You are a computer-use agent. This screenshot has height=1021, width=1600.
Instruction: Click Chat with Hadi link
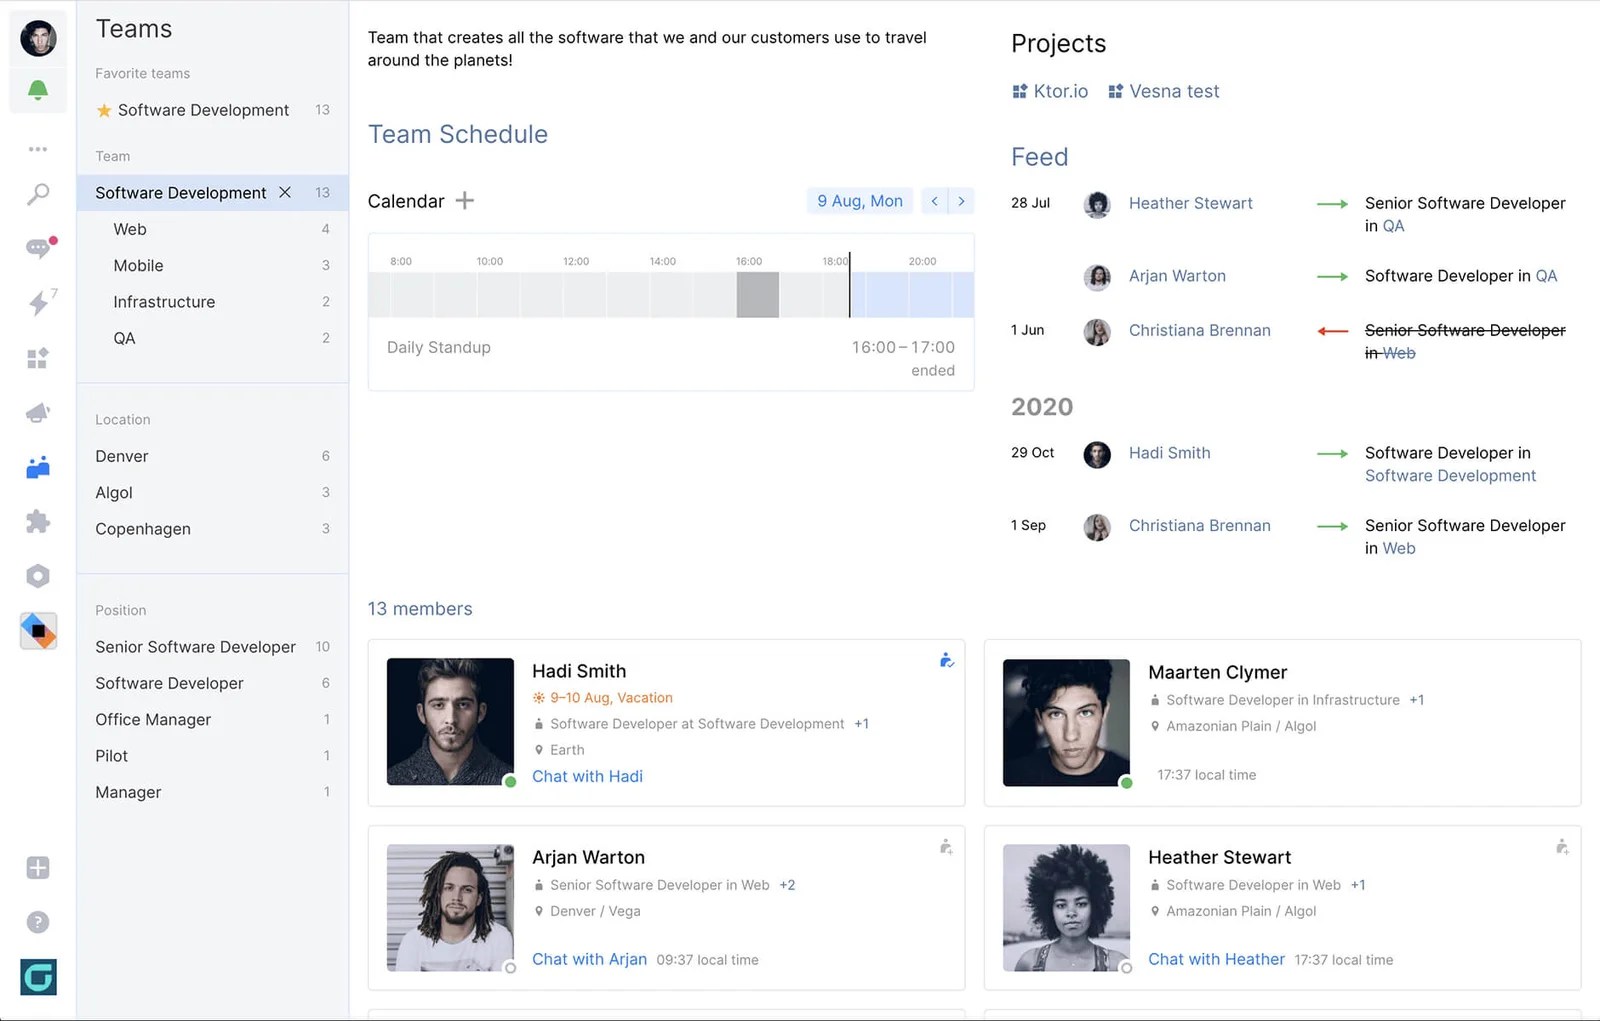(587, 776)
